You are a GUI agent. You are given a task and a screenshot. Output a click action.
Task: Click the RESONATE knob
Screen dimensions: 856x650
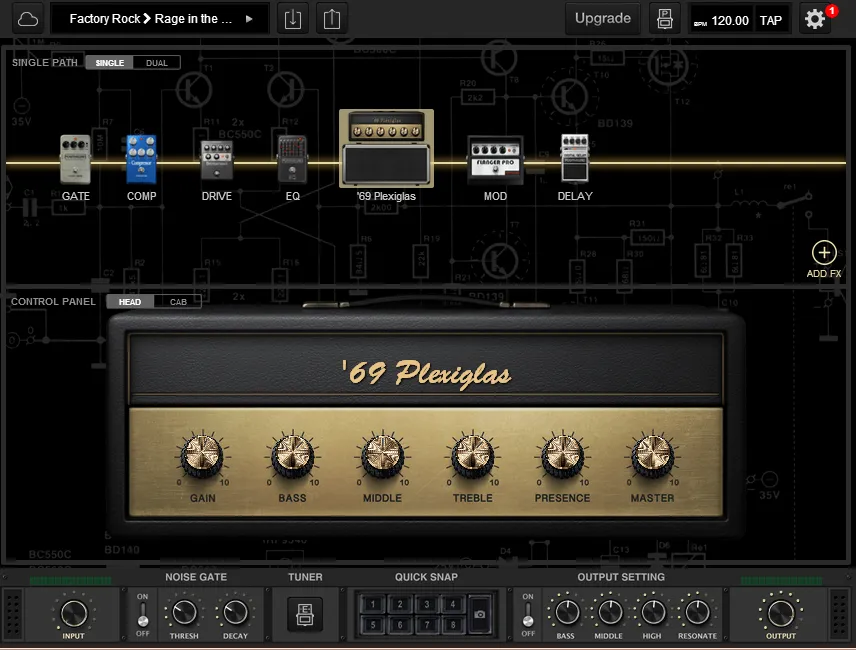click(x=697, y=612)
